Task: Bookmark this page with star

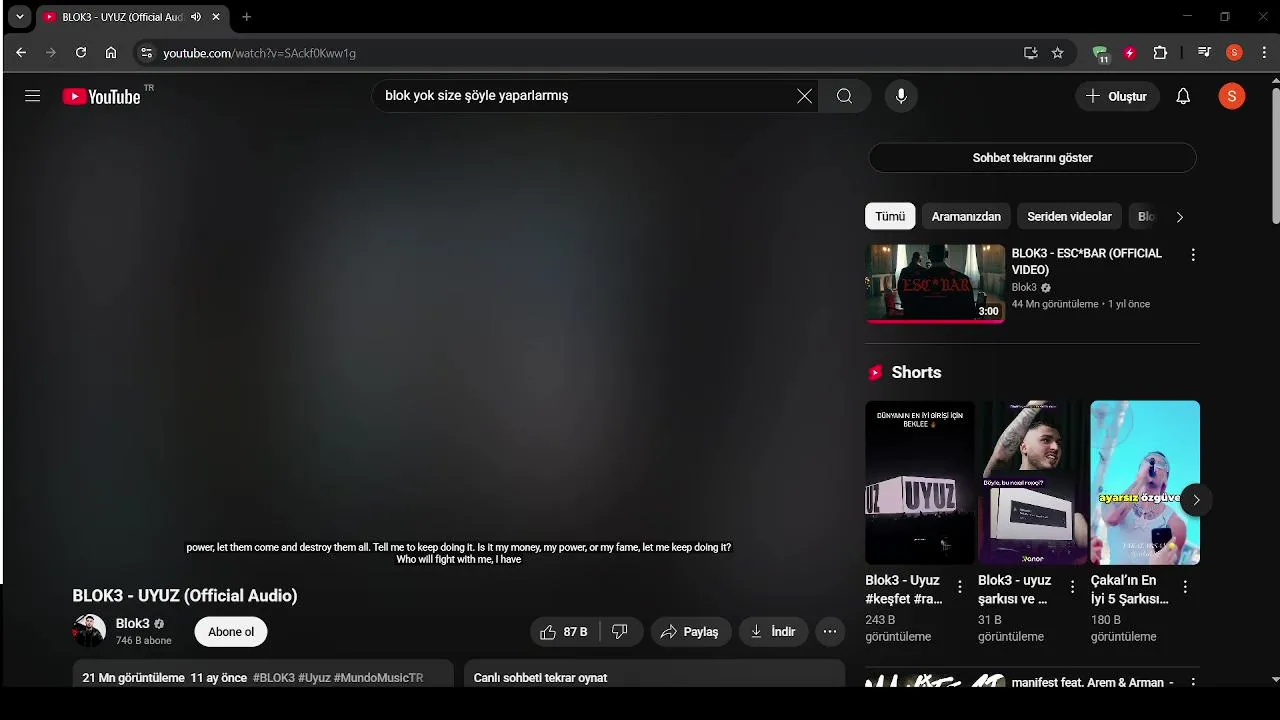Action: [1058, 53]
